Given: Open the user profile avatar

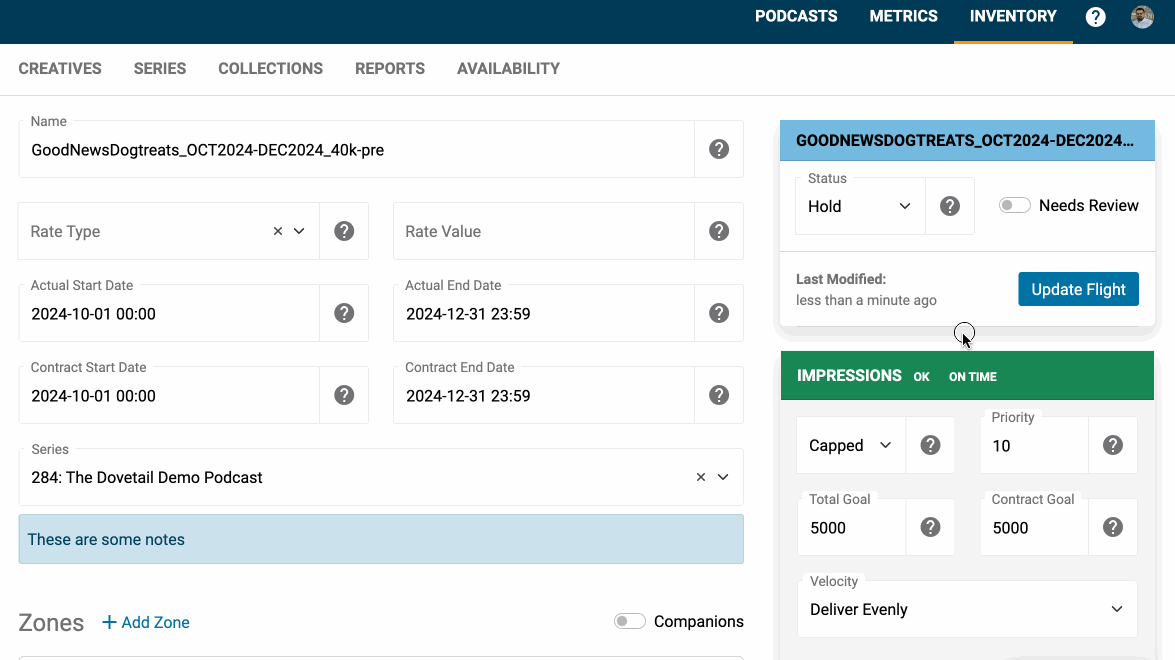Looking at the screenshot, I should (x=1142, y=17).
